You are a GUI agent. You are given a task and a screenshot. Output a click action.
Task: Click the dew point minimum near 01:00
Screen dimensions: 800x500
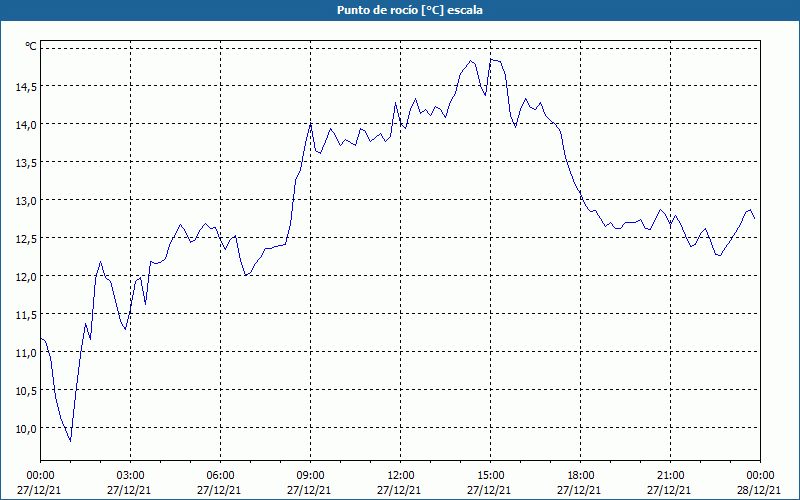[70, 440]
